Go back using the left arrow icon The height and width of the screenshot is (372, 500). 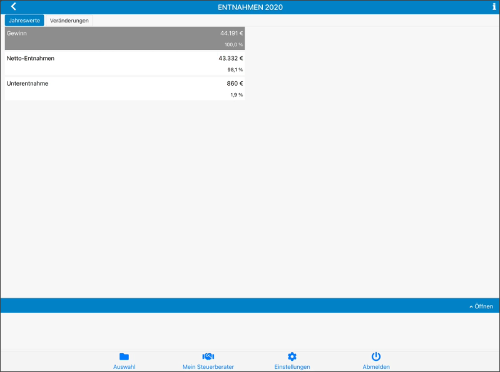click(x=13, y=7)
